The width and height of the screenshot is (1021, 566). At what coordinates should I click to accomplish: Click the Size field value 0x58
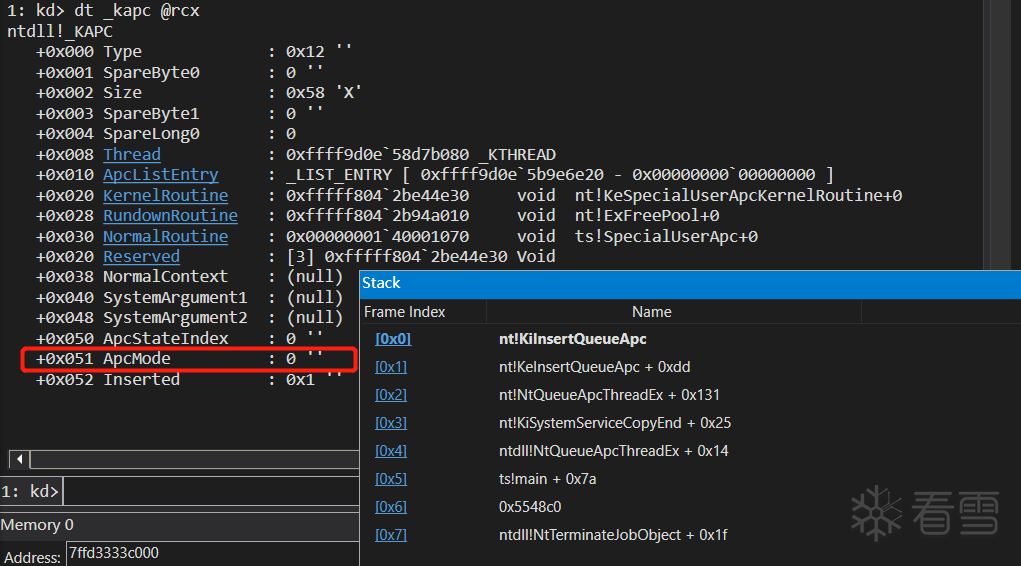point(305,92)
